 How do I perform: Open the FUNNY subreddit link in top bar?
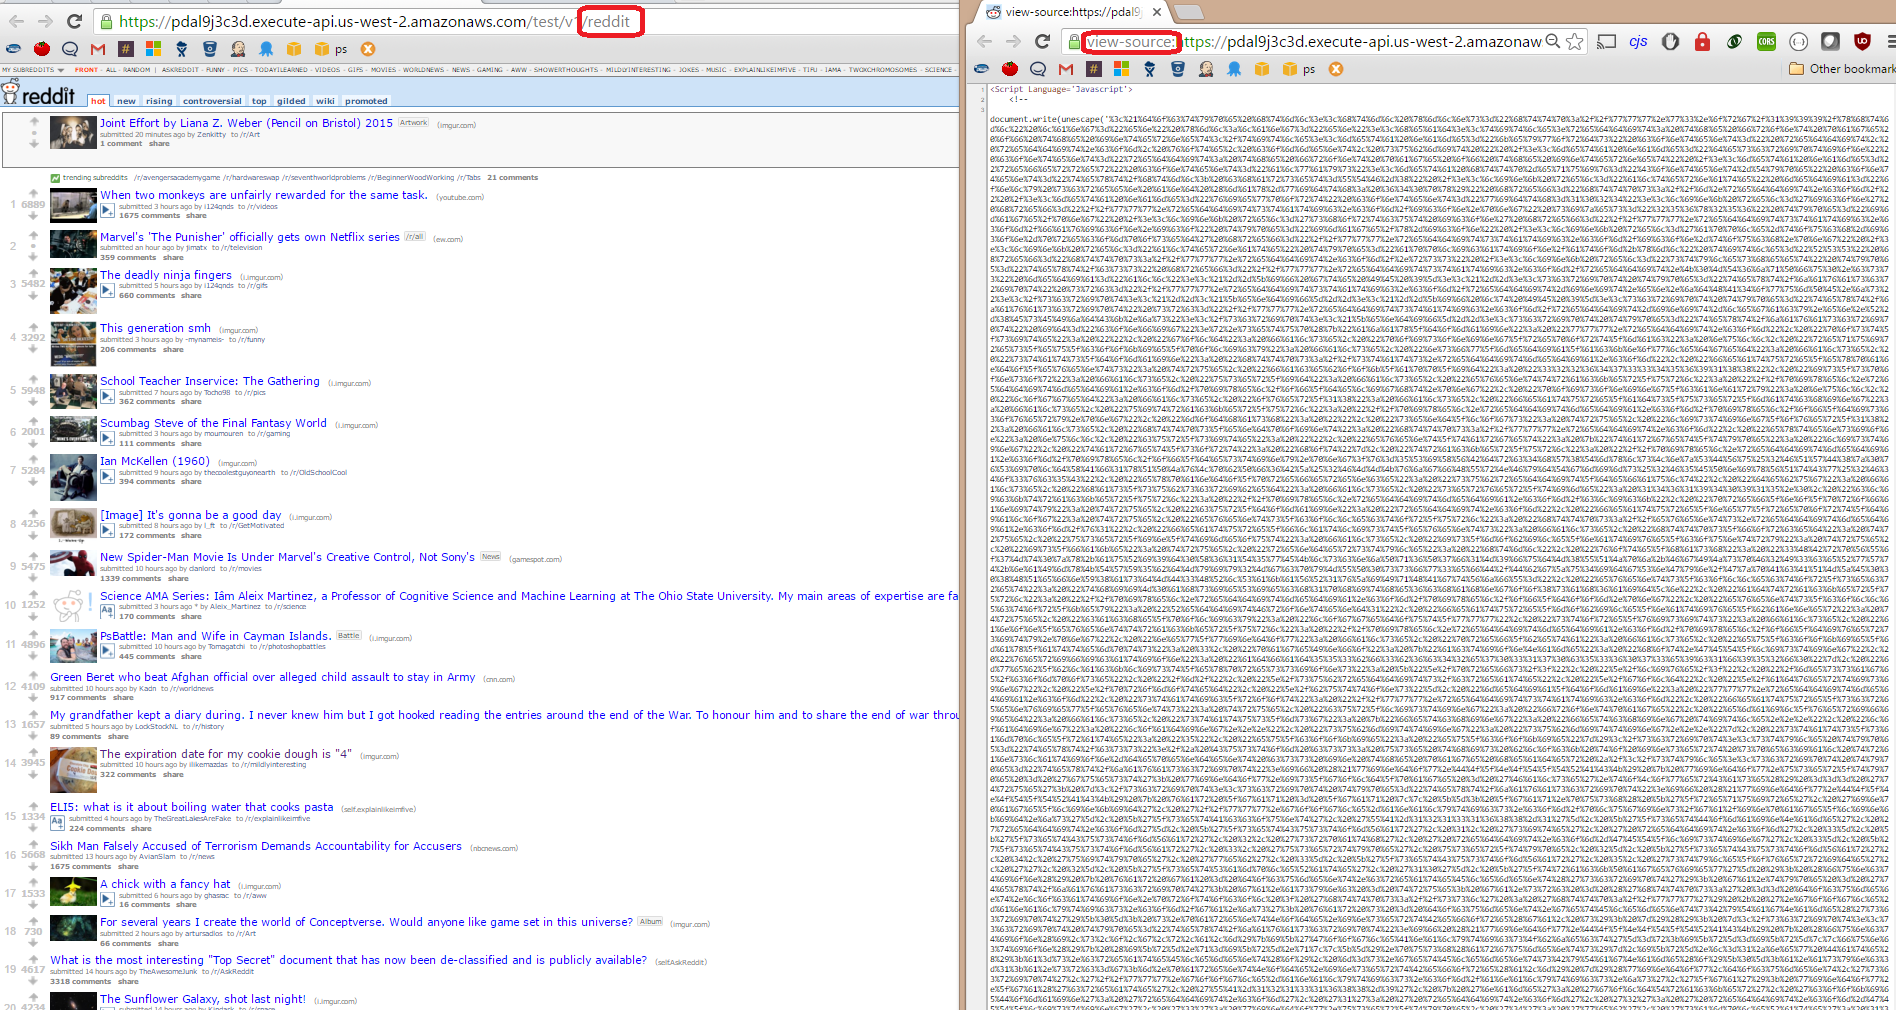click(216, 70)
